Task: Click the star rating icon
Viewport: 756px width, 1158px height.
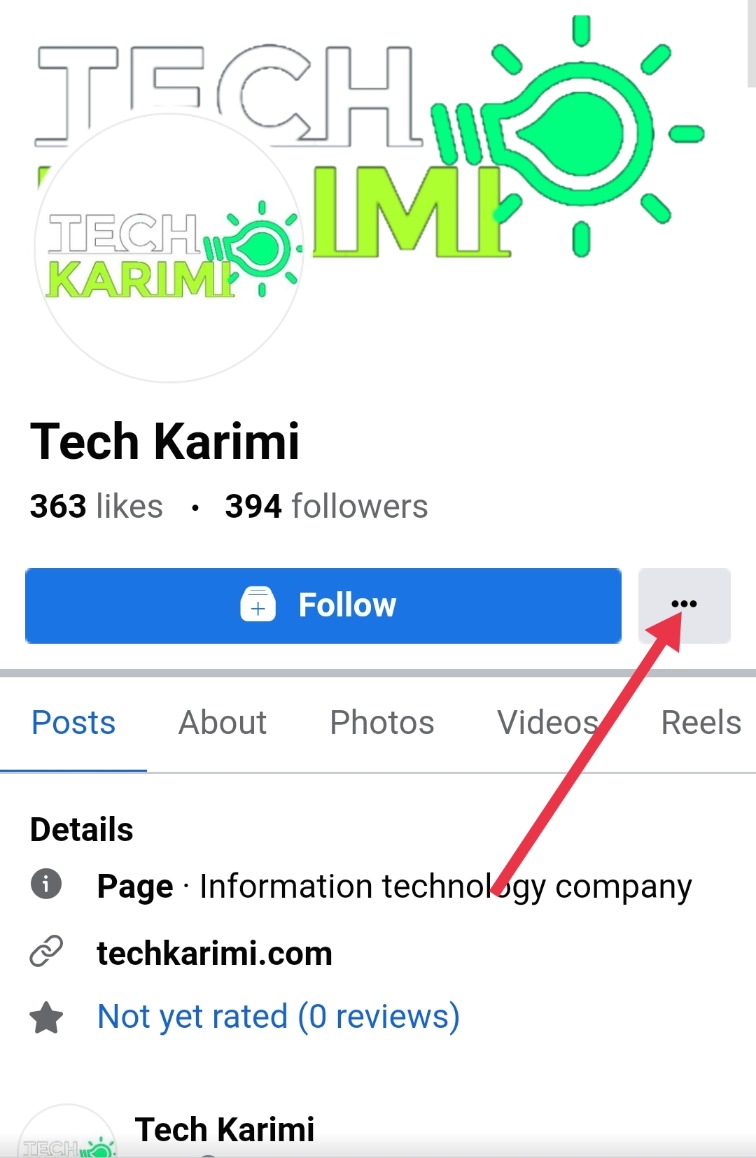Action: (46, 1017)
